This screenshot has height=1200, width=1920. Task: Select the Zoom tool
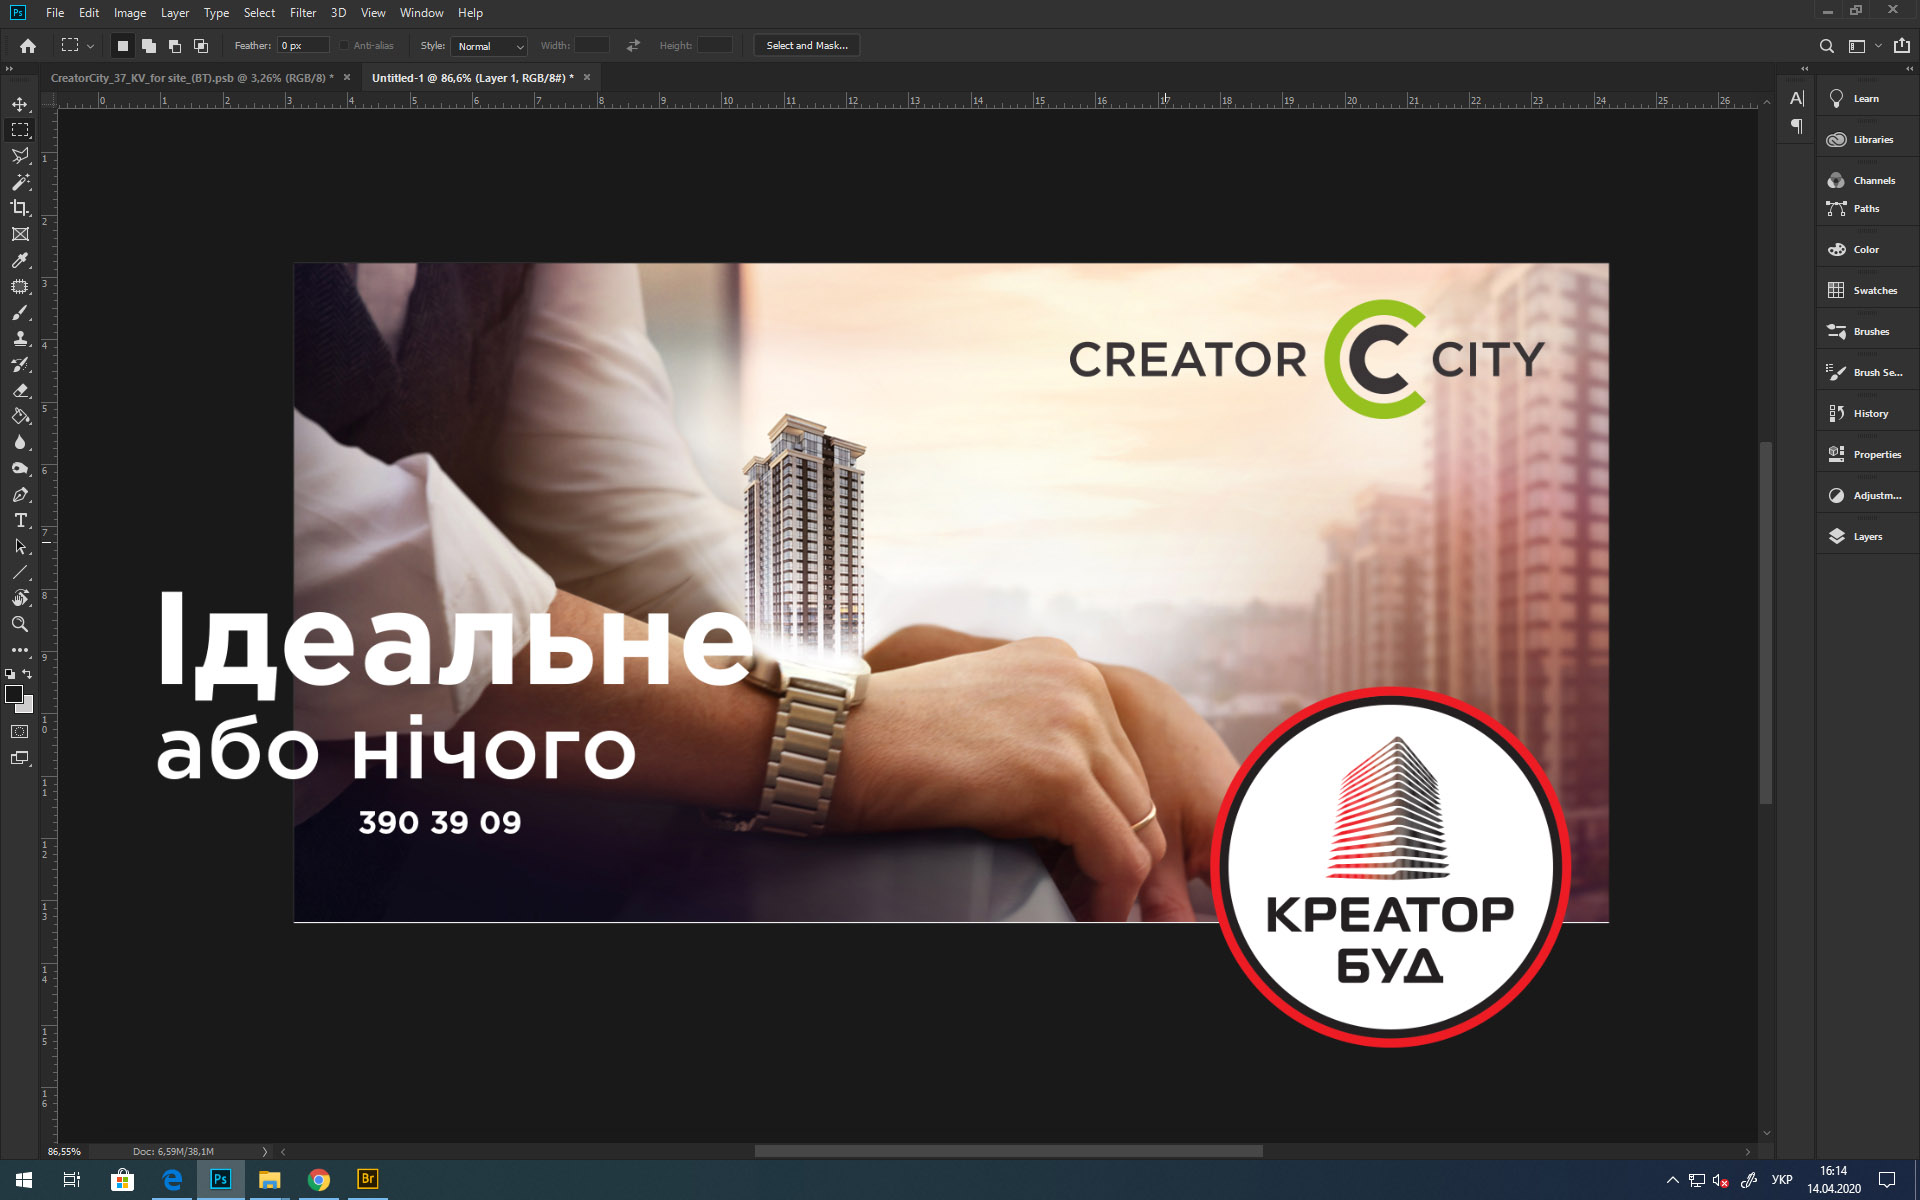click(20, 624)
